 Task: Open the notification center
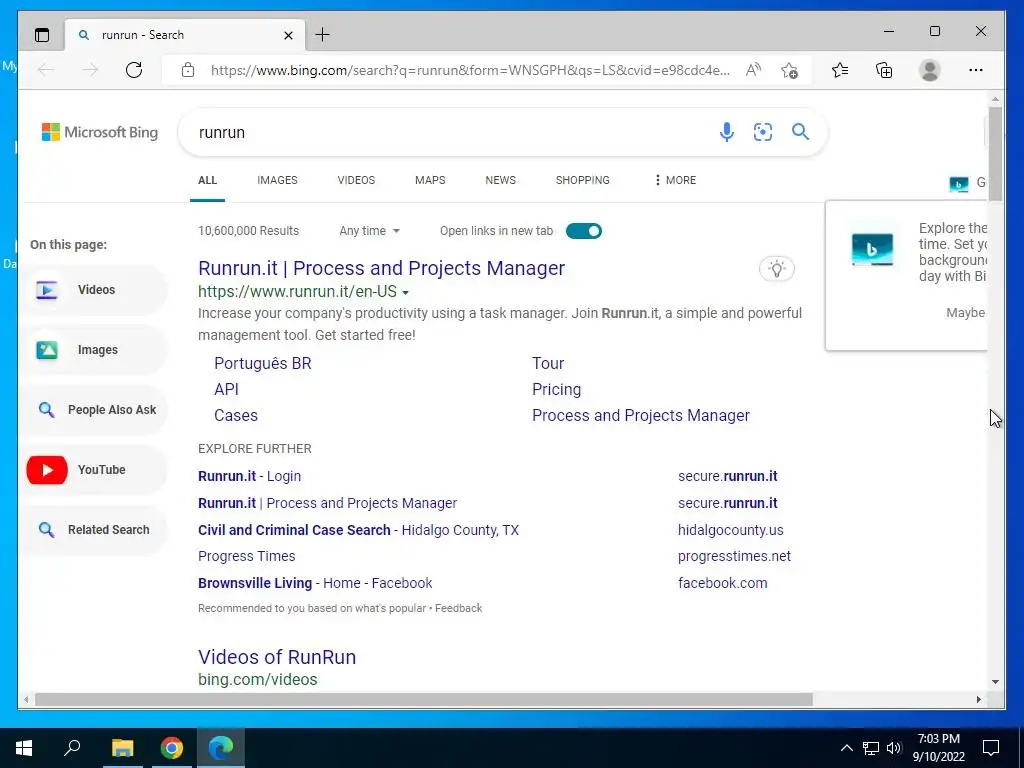tap(991, 748)
